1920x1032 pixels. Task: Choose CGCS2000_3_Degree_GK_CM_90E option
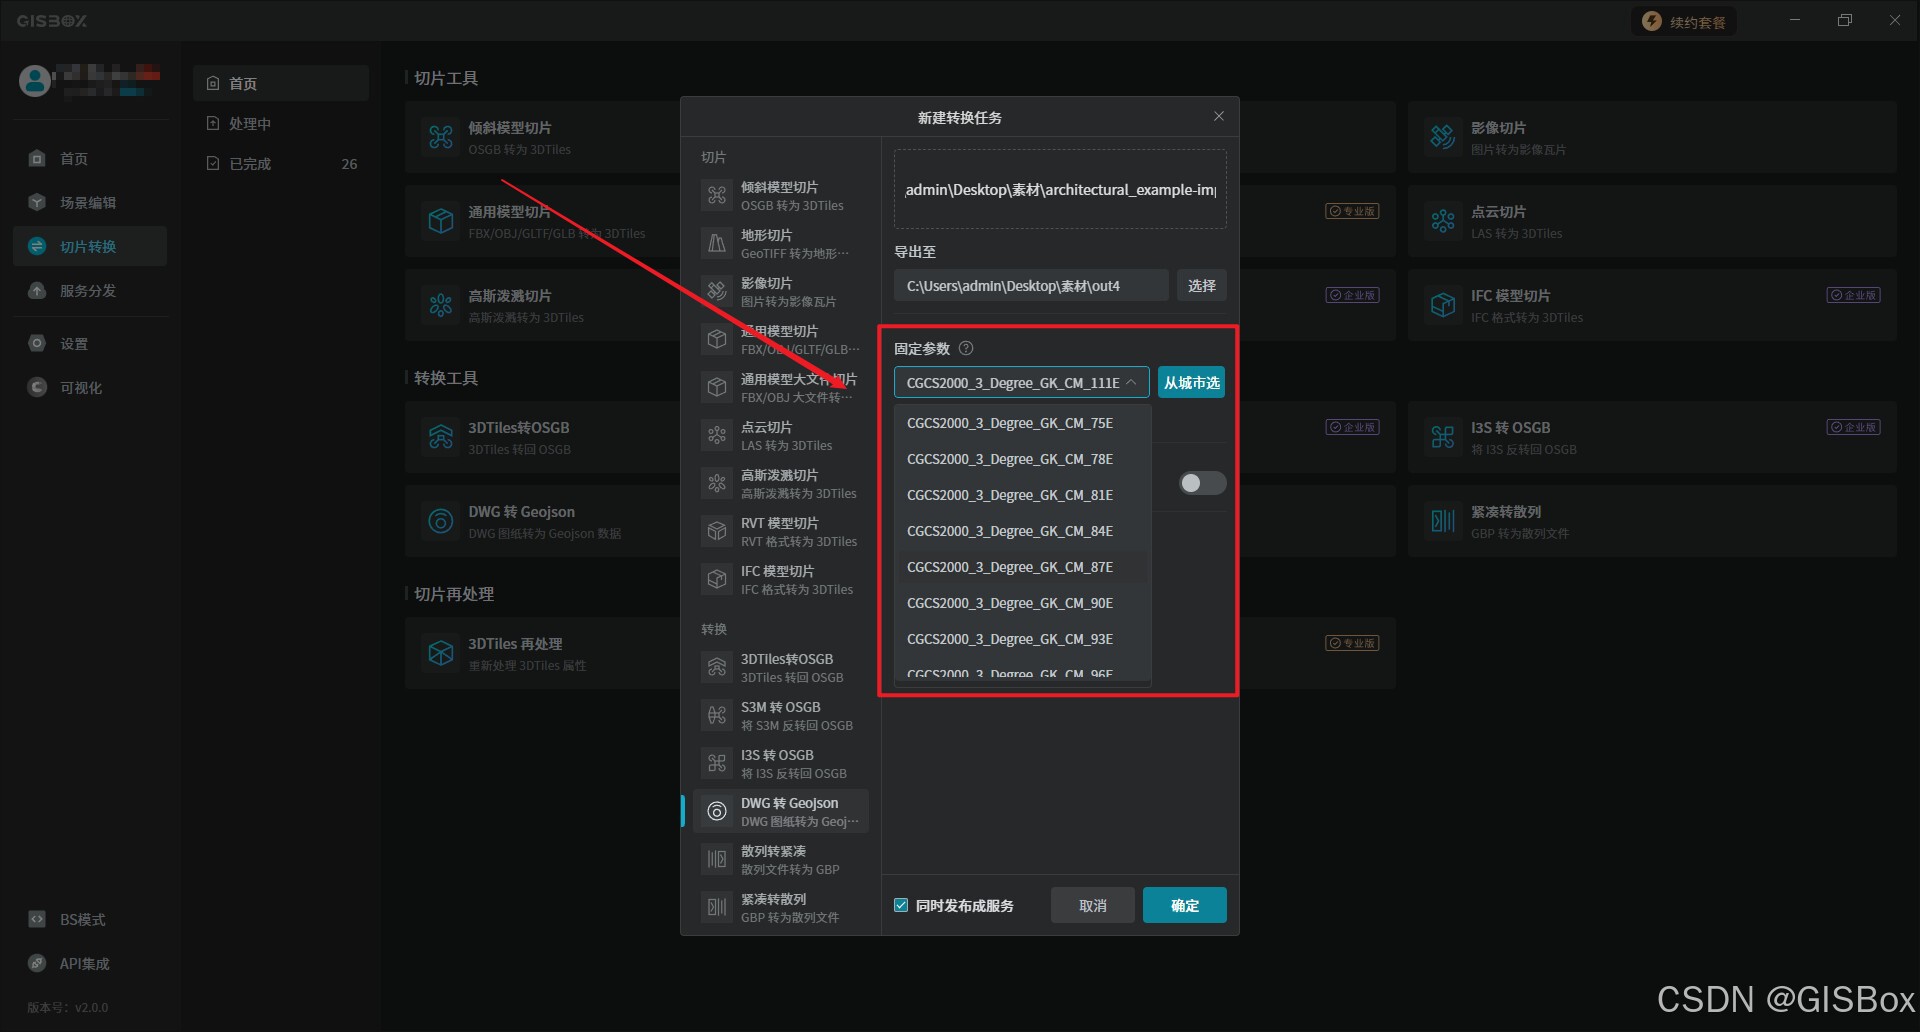tap(1022, 603)
